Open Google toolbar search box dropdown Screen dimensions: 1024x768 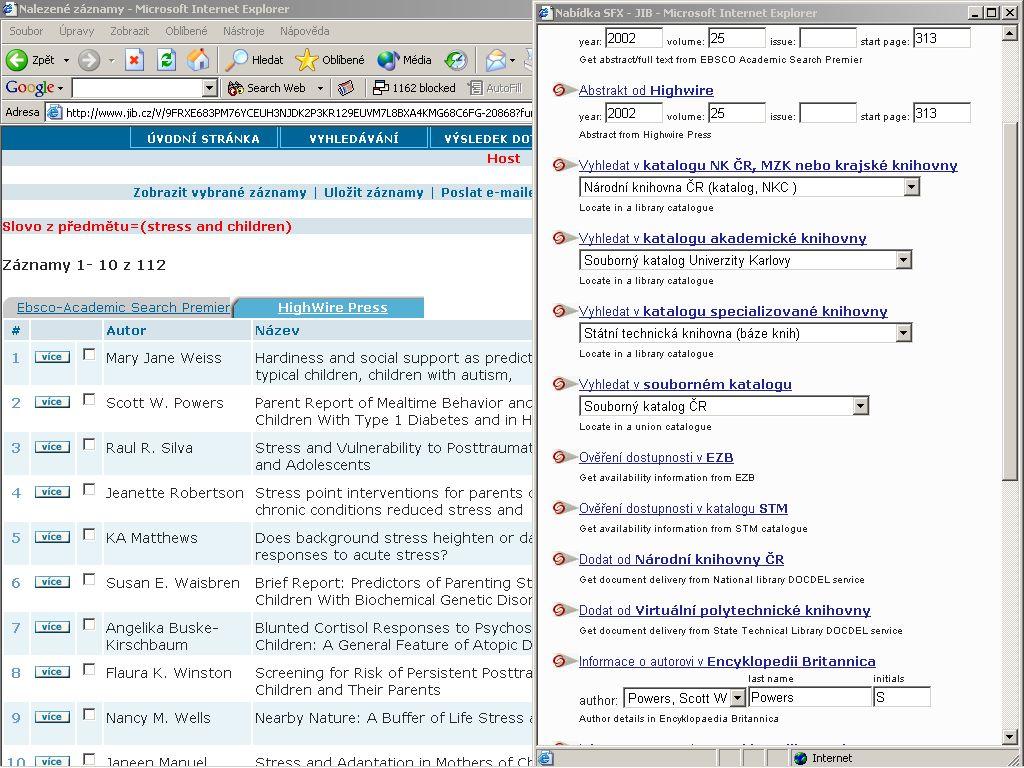(x=210, y=88)
